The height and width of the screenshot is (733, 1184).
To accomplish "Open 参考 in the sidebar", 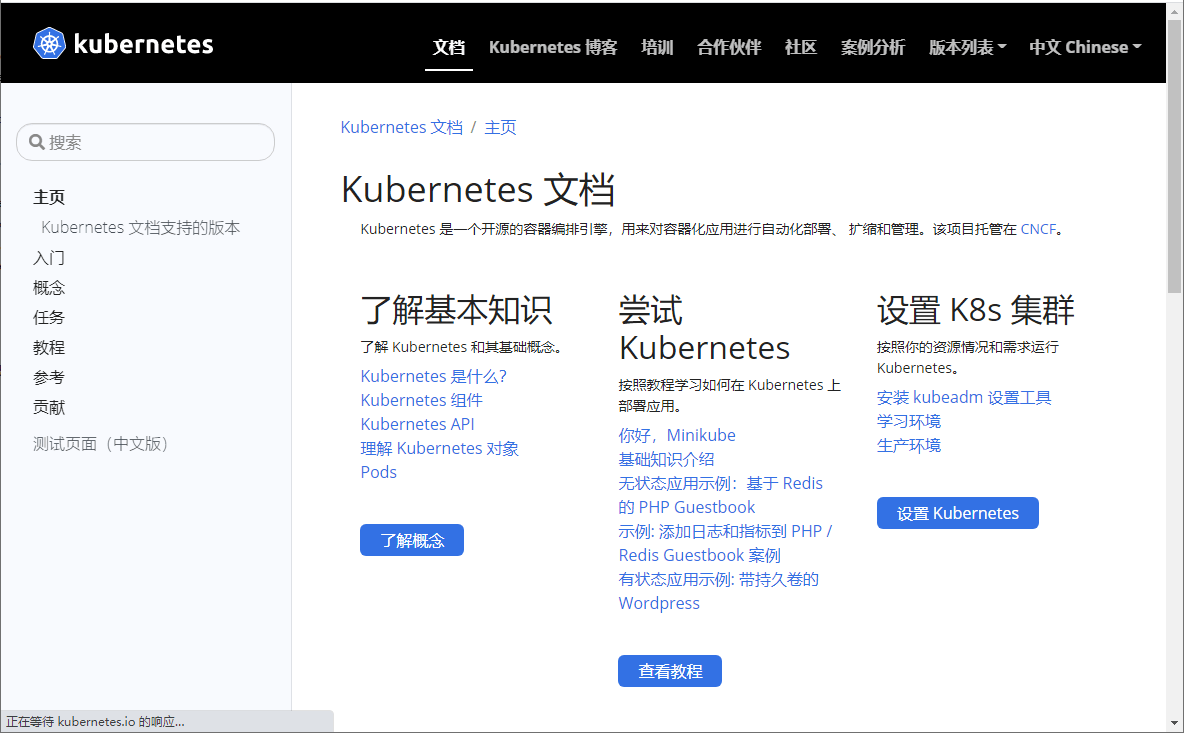I will coord(49,377).
